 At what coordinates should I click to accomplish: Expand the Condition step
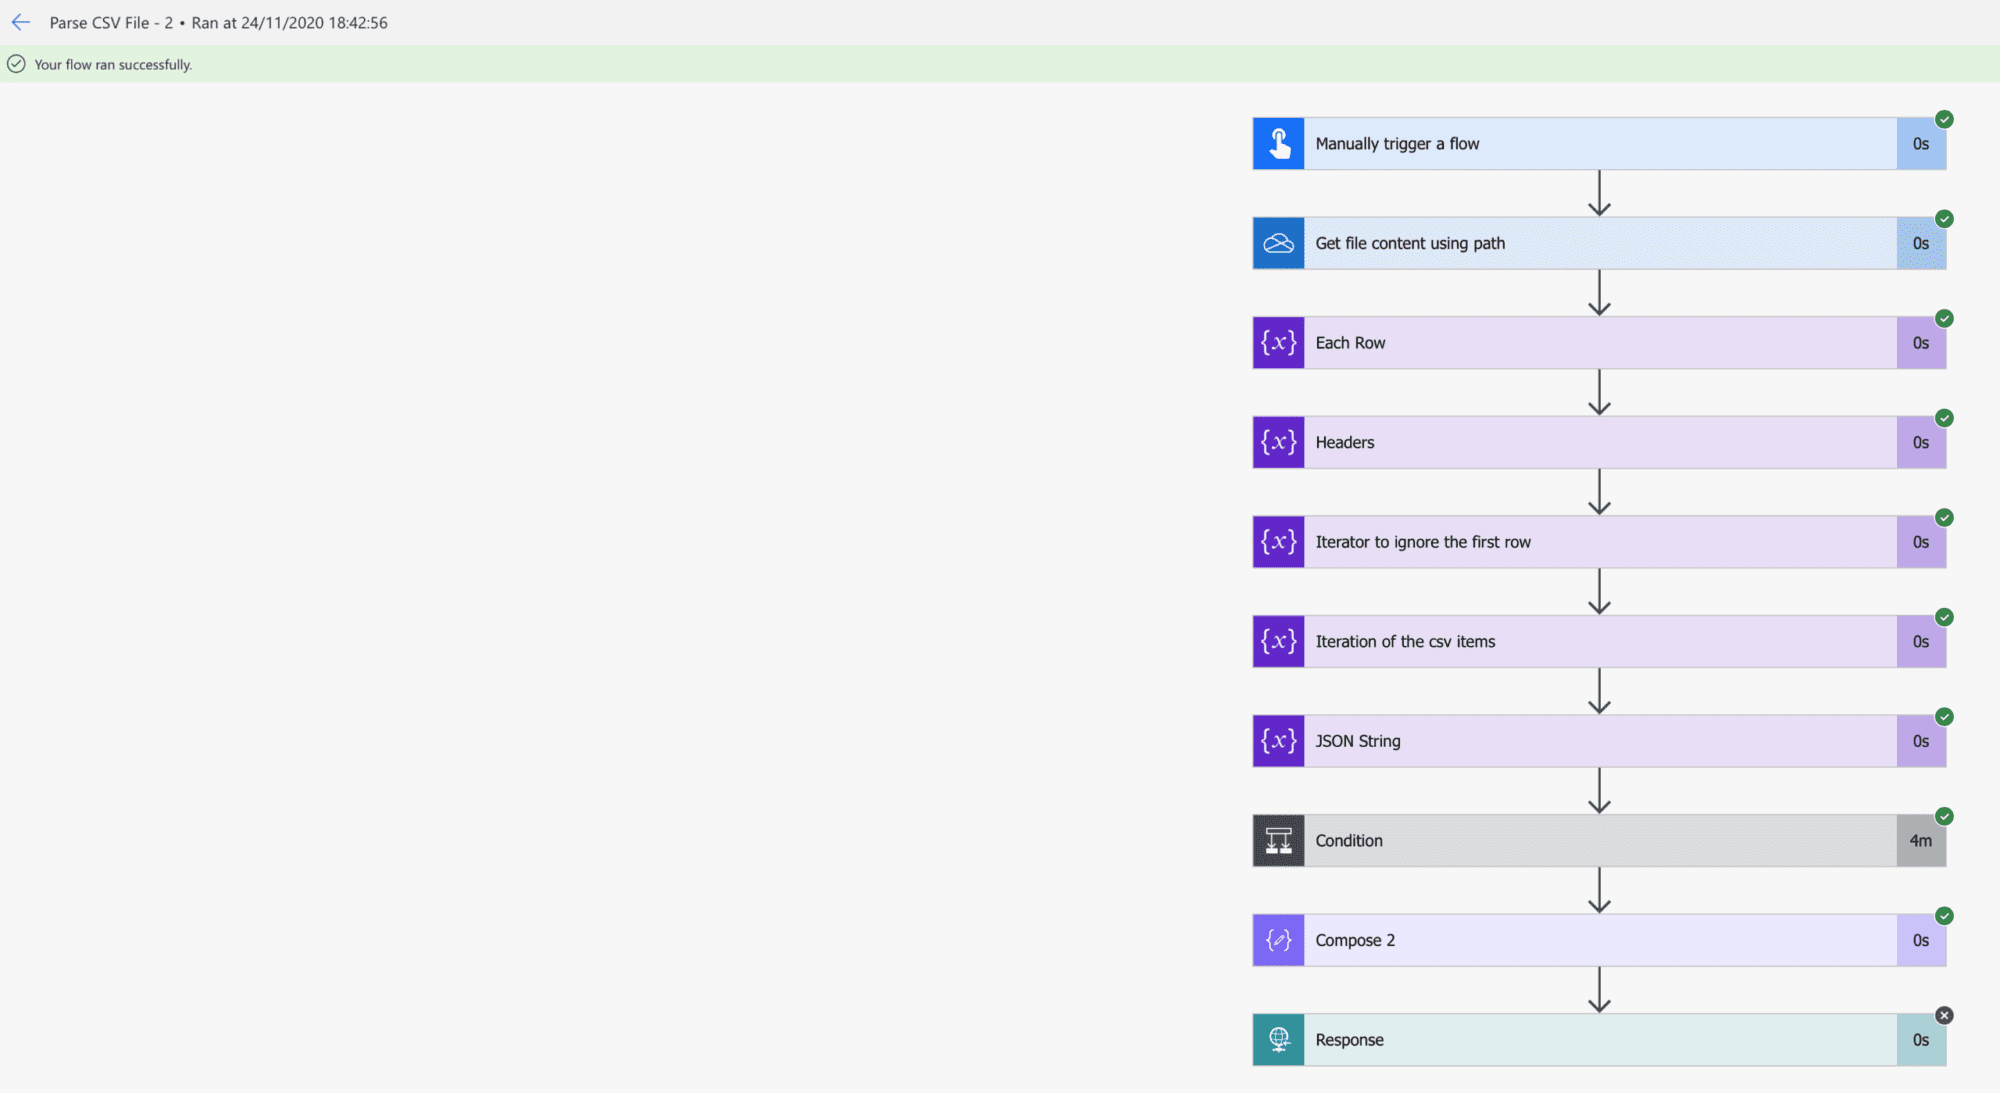coord(1599,840)
